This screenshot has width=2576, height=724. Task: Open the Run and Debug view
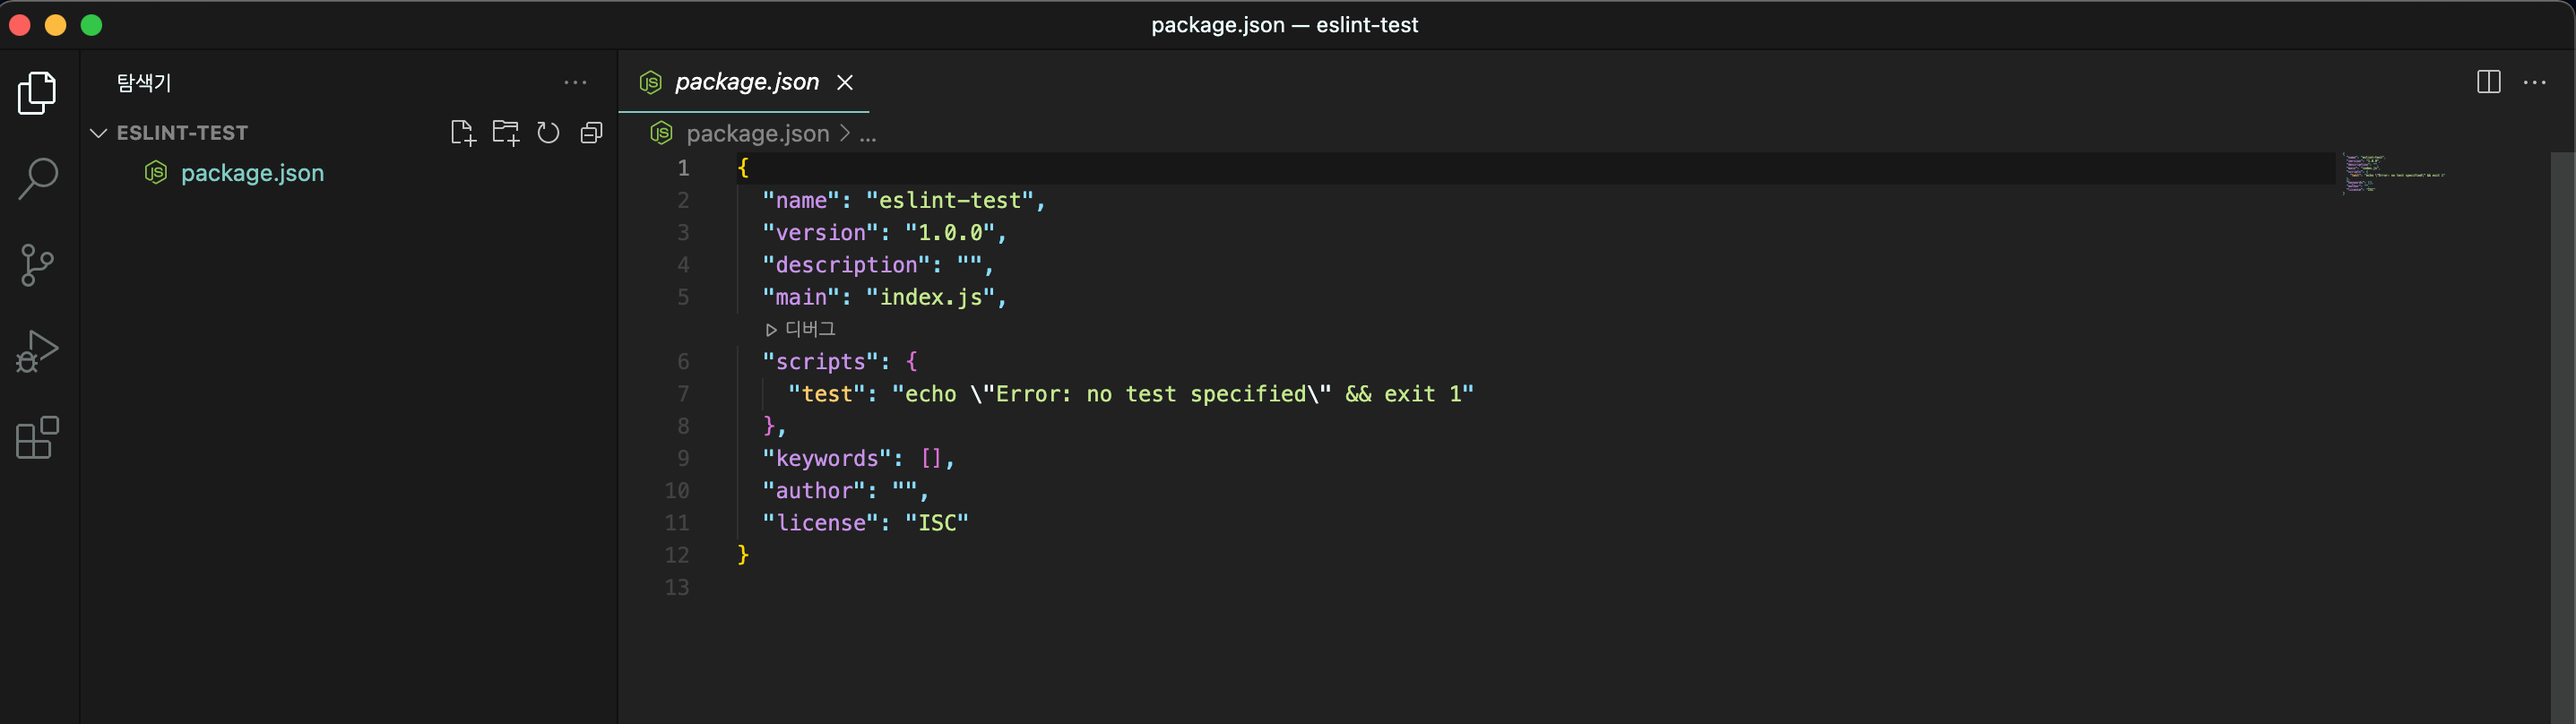click(37, 352)
